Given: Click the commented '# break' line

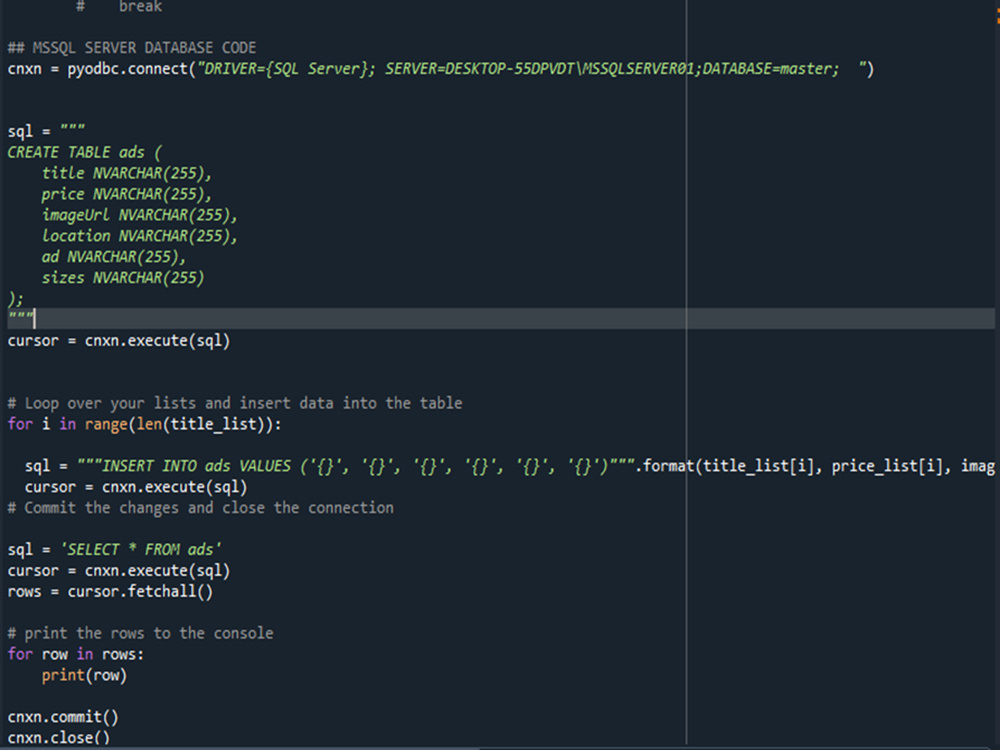Looking at the screenshot, I should point(119,6).
